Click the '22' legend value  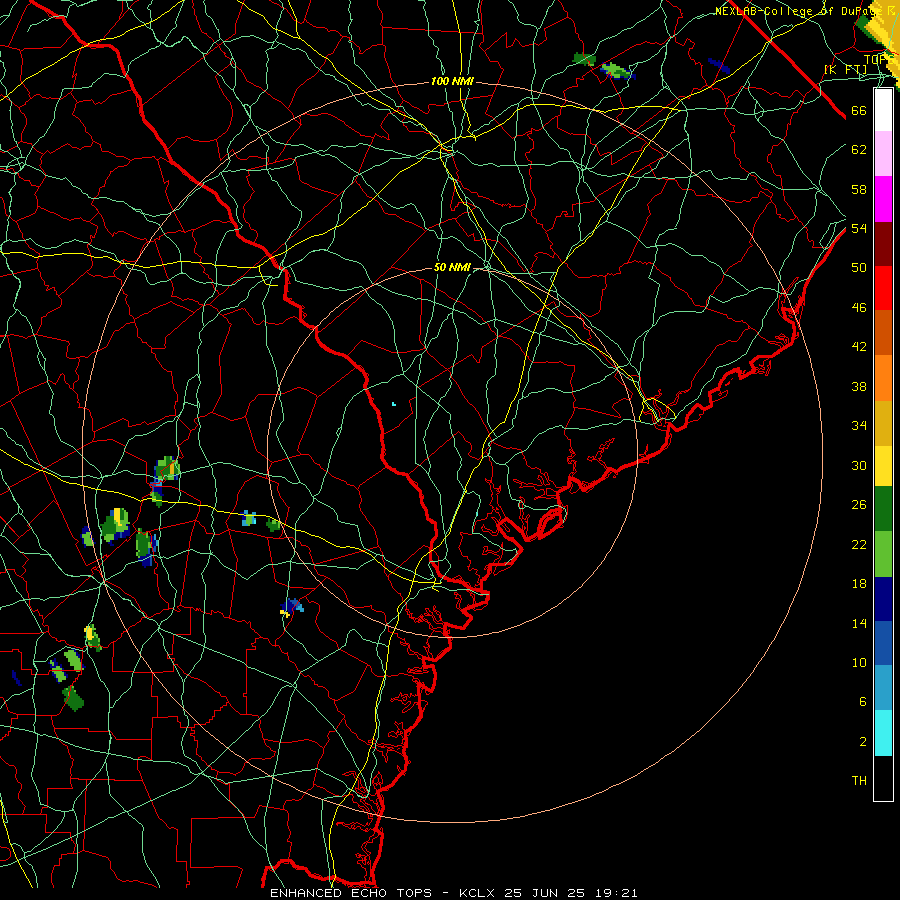[x=859, y=544]
